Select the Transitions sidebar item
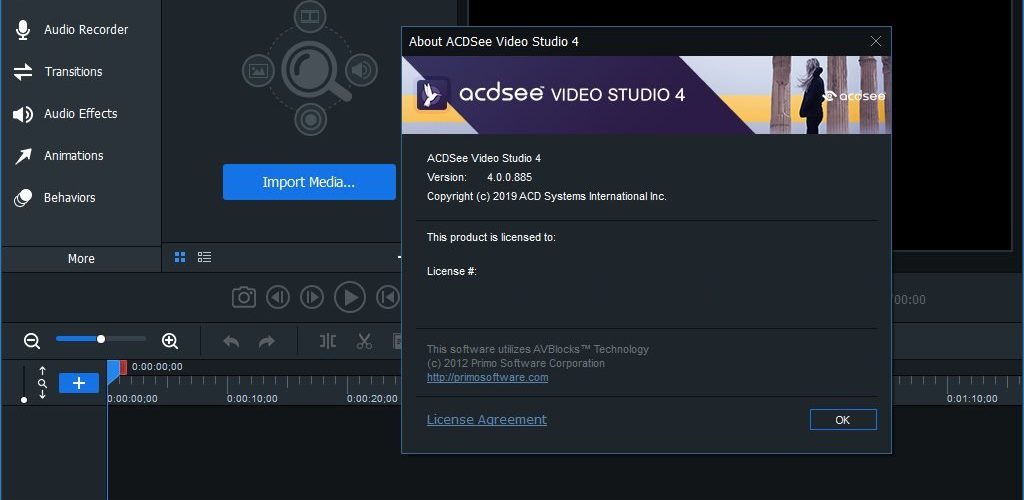The height and width of the screenshot is (500, 1024). pos(81,72)
